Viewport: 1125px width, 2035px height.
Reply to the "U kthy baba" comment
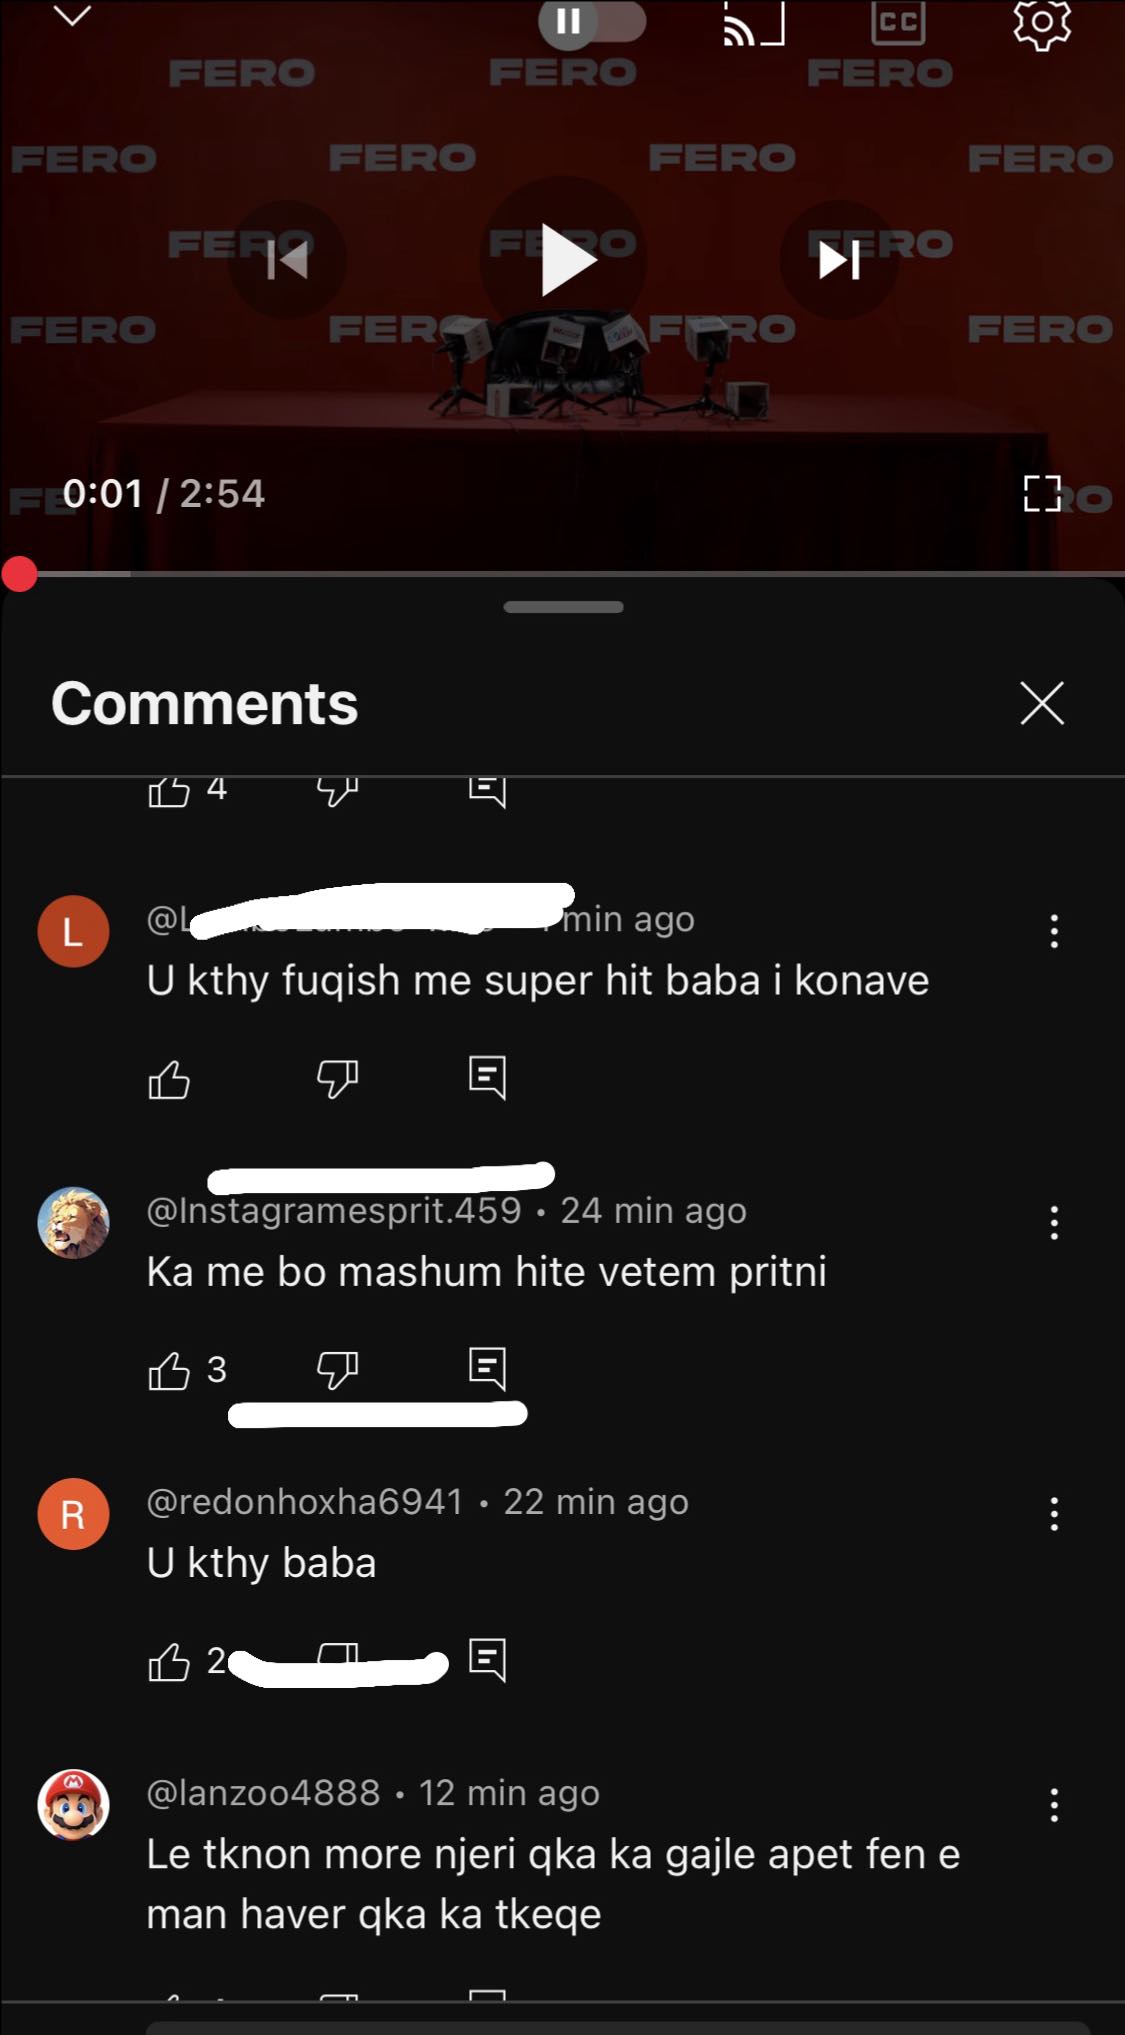coord(487,1660)
